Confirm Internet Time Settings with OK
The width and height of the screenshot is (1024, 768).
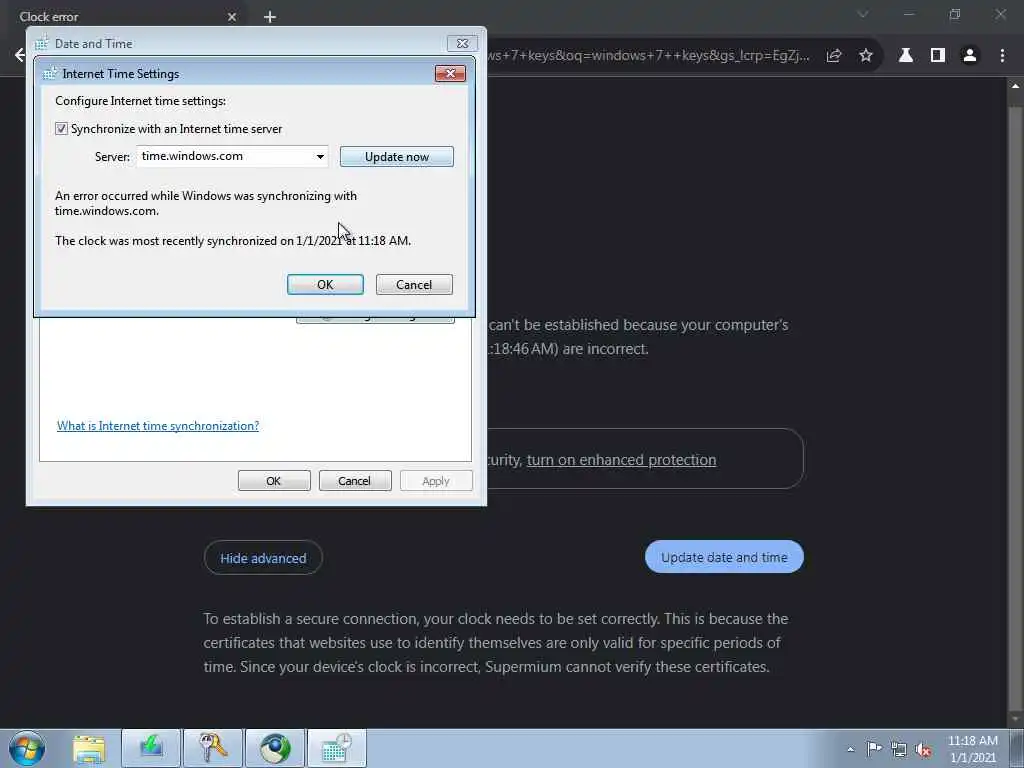click(x=325, y=285)
